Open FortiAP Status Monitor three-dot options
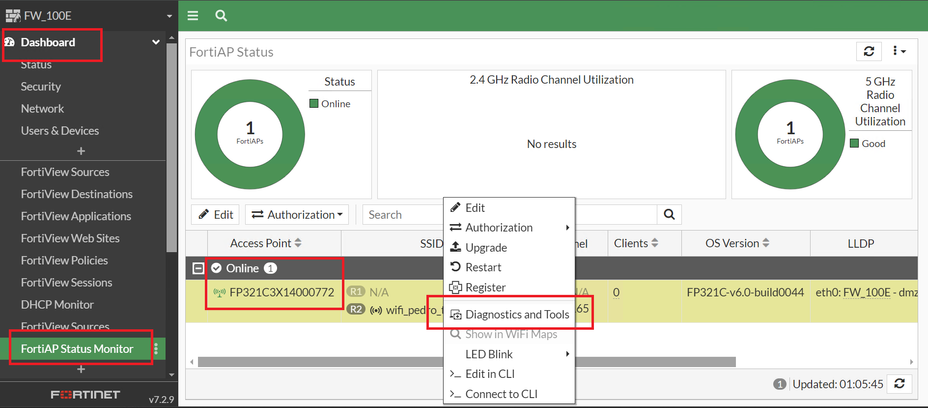Screen dimensions: 928x408 point(156,349)
